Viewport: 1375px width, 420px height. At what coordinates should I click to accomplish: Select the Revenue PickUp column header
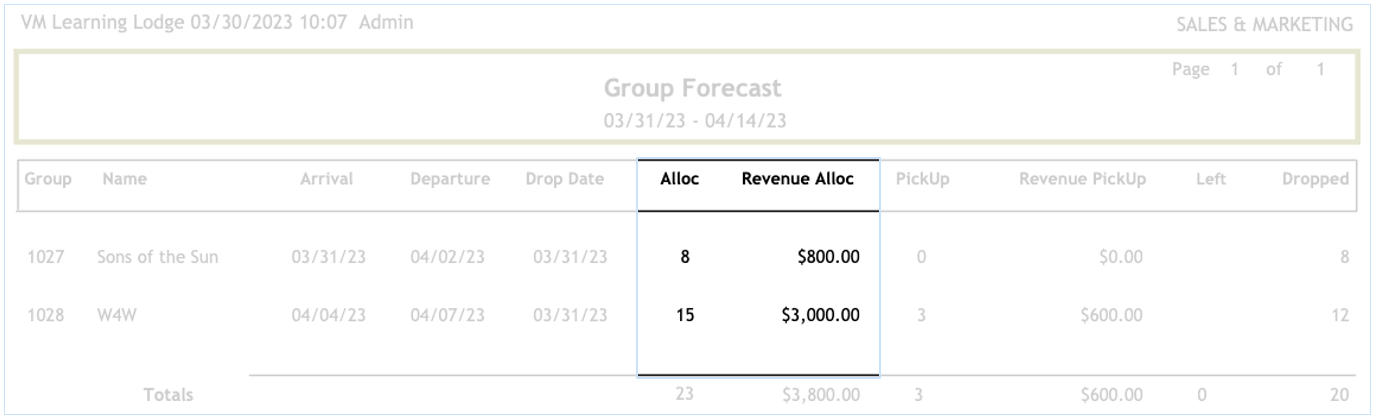click(x=1084, y=179)
